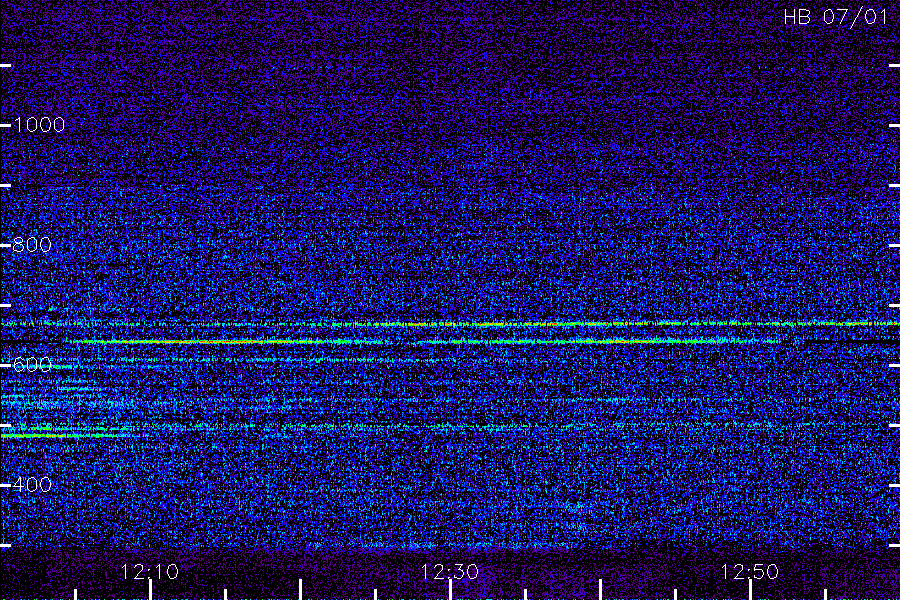
Task: Click the 12:10 time axis label
Action: [x=150, y=572]
